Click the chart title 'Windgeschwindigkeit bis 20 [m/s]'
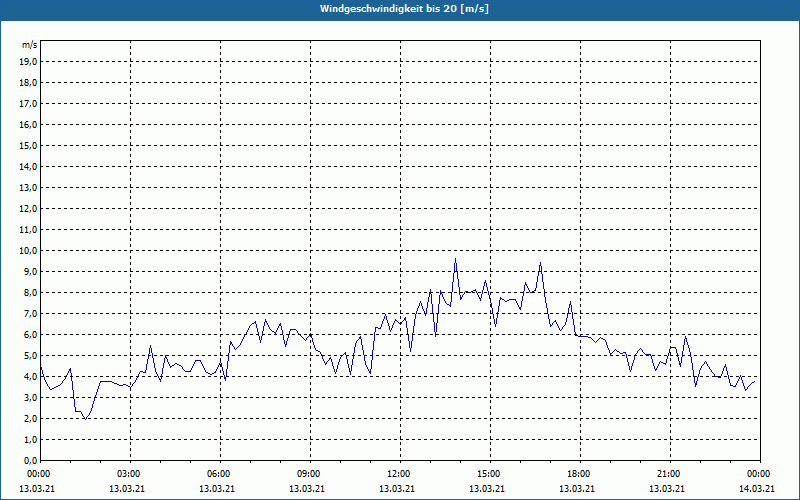The image size is (800, 500). pos(404,9)
